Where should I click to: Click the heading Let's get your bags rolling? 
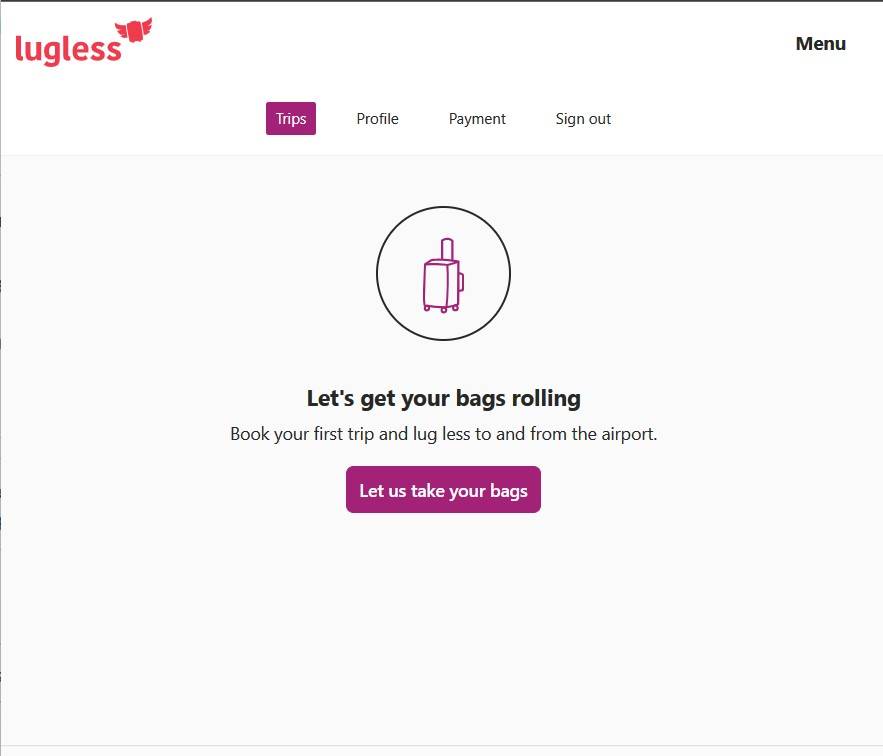443,397
